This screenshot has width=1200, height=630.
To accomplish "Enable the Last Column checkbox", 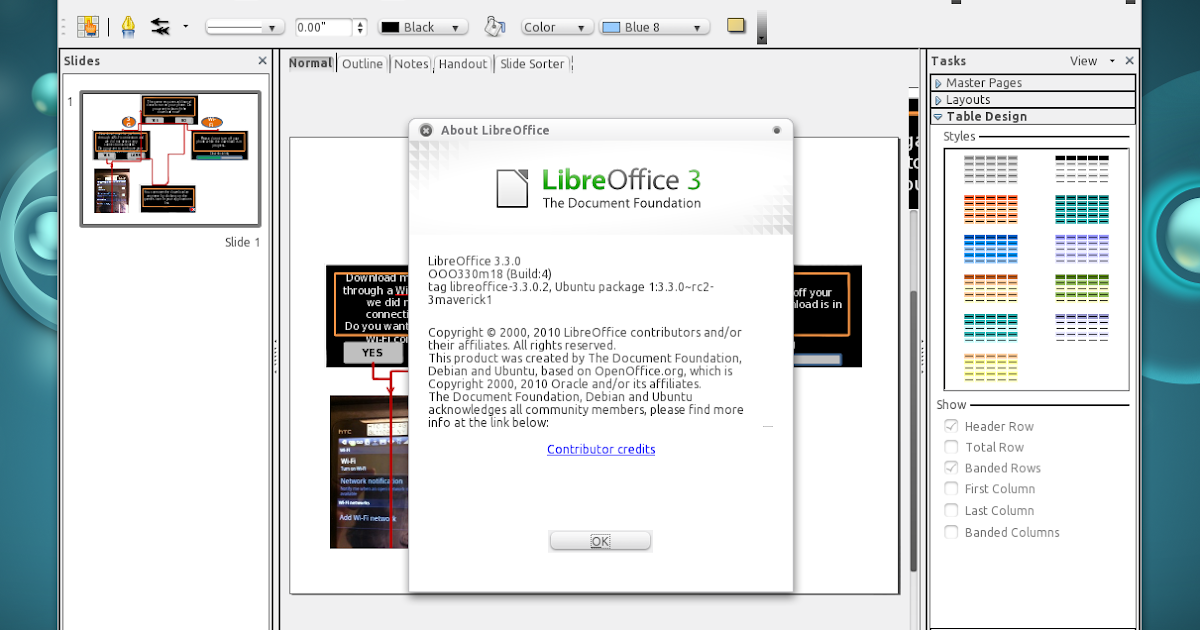I will point(951,510).
